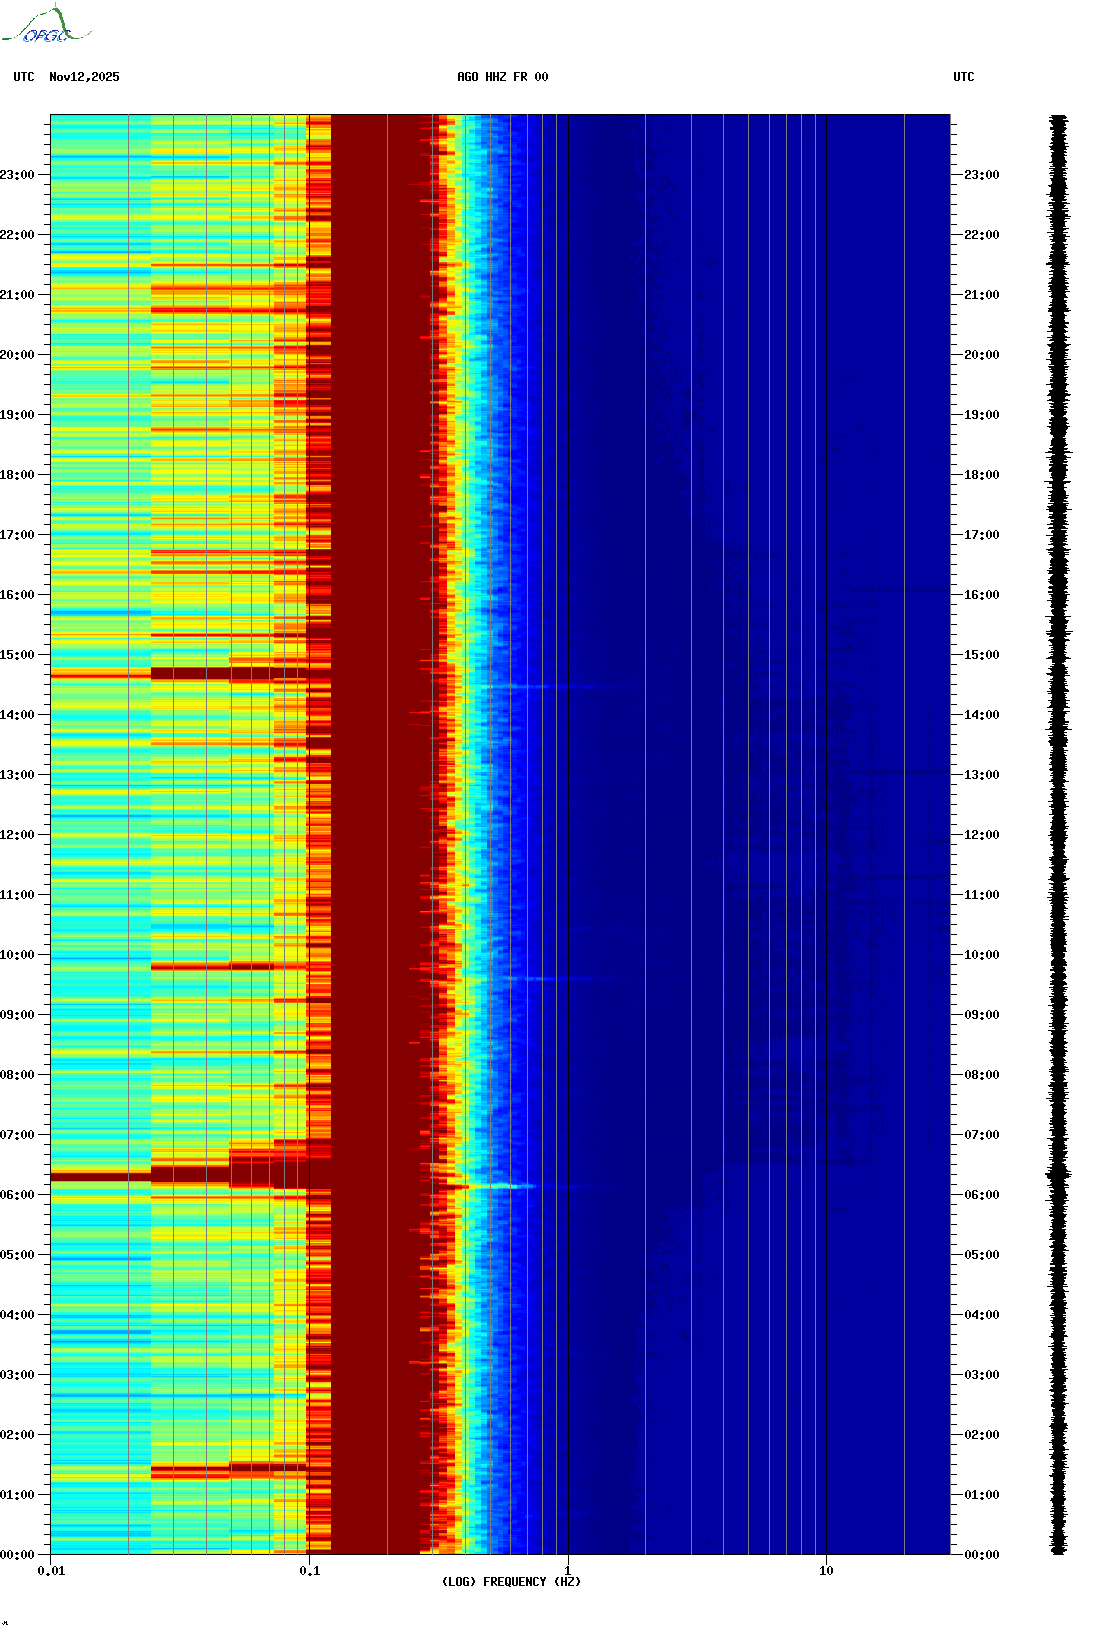Click the seismogram waveform trace strip
Screen dimensions: 1102x1634
(1058, 835)
